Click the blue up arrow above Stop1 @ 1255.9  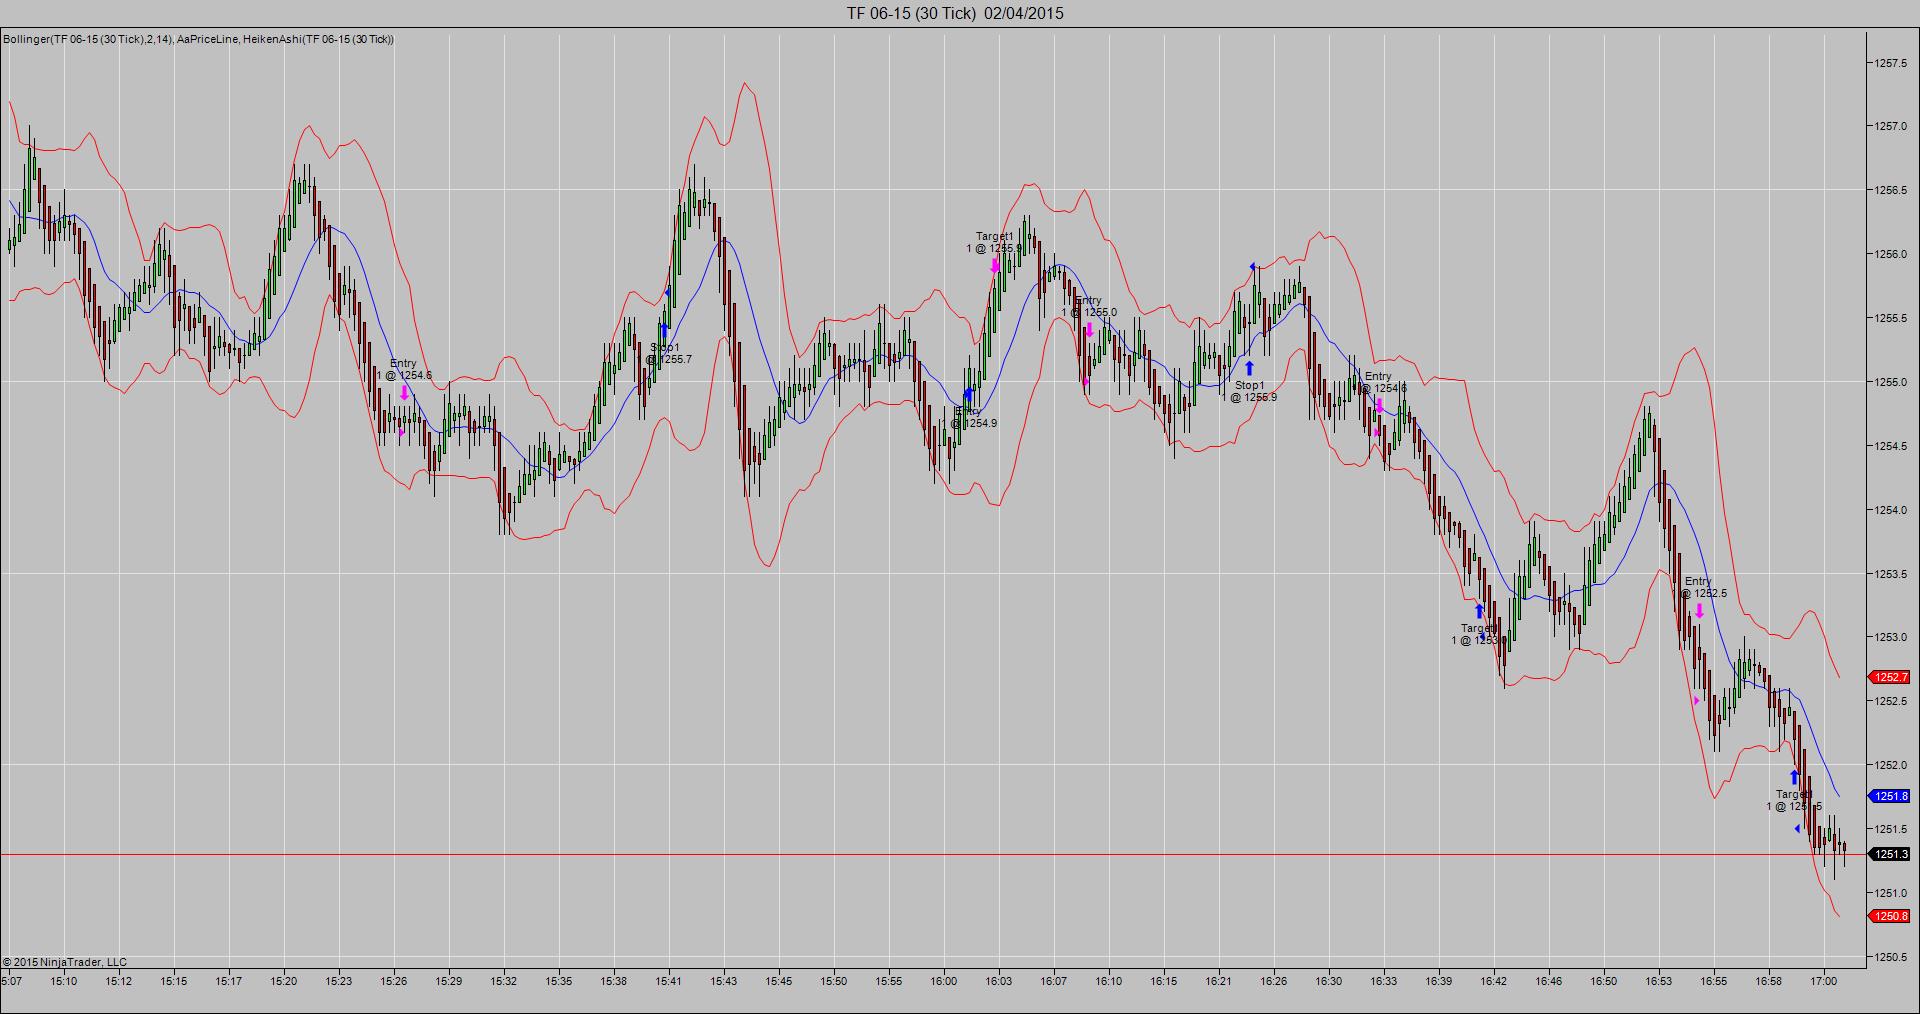pos(1249,368)
